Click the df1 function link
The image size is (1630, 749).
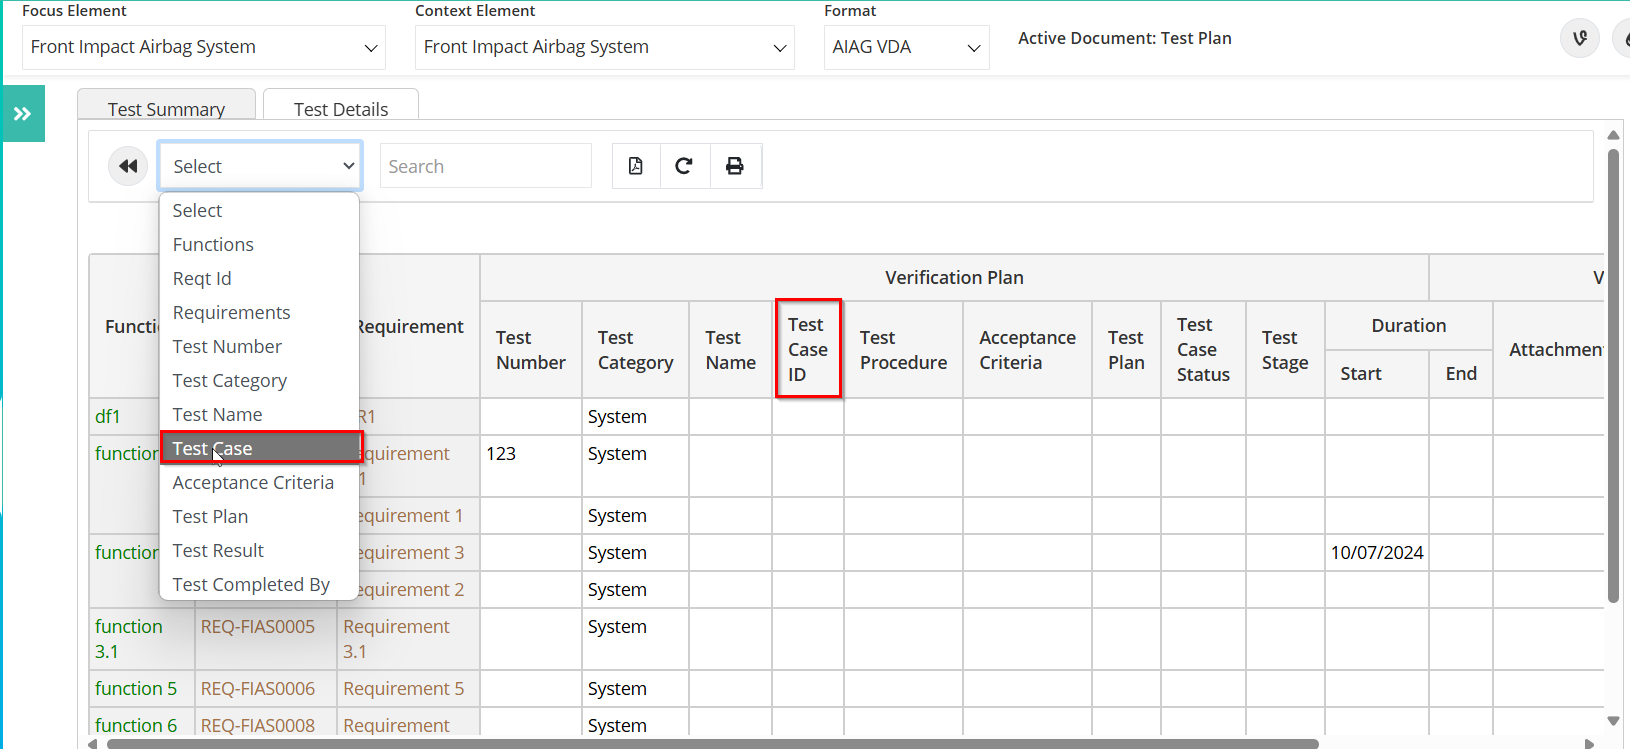108,417
